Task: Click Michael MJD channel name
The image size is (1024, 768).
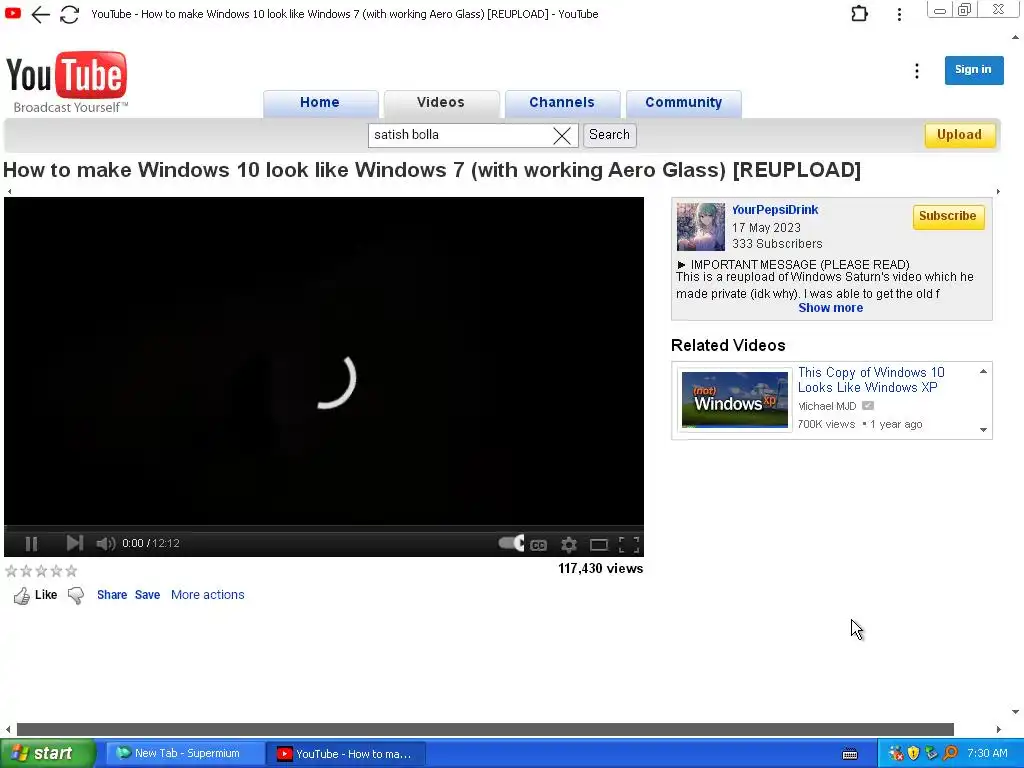Action: click(x=827, y=406)
